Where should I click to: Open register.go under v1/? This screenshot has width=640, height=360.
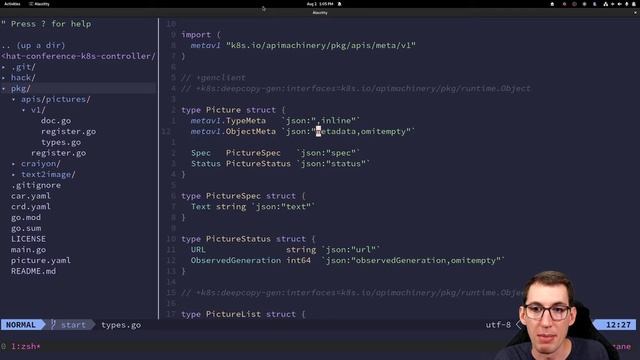[69, 131]
